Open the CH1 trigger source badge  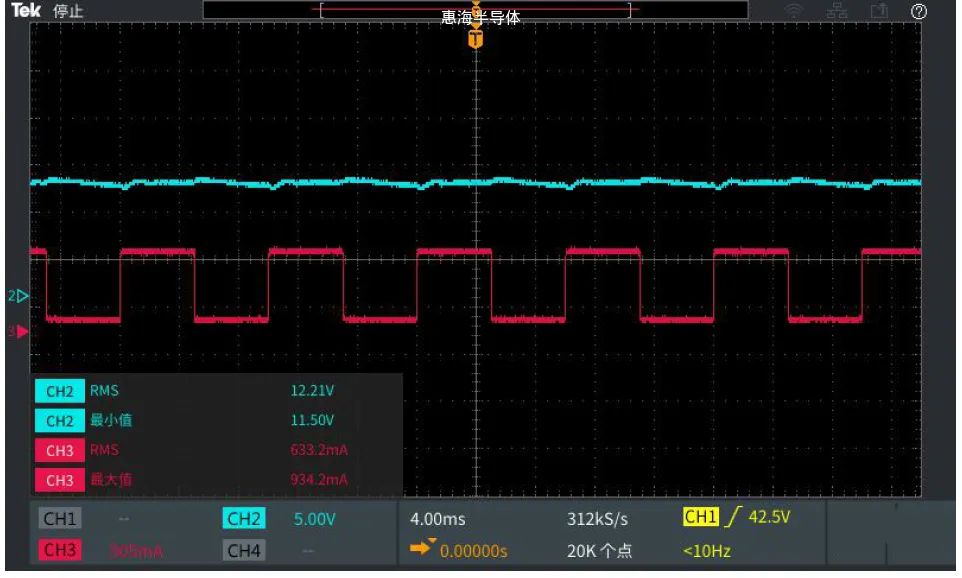point(701,517)
